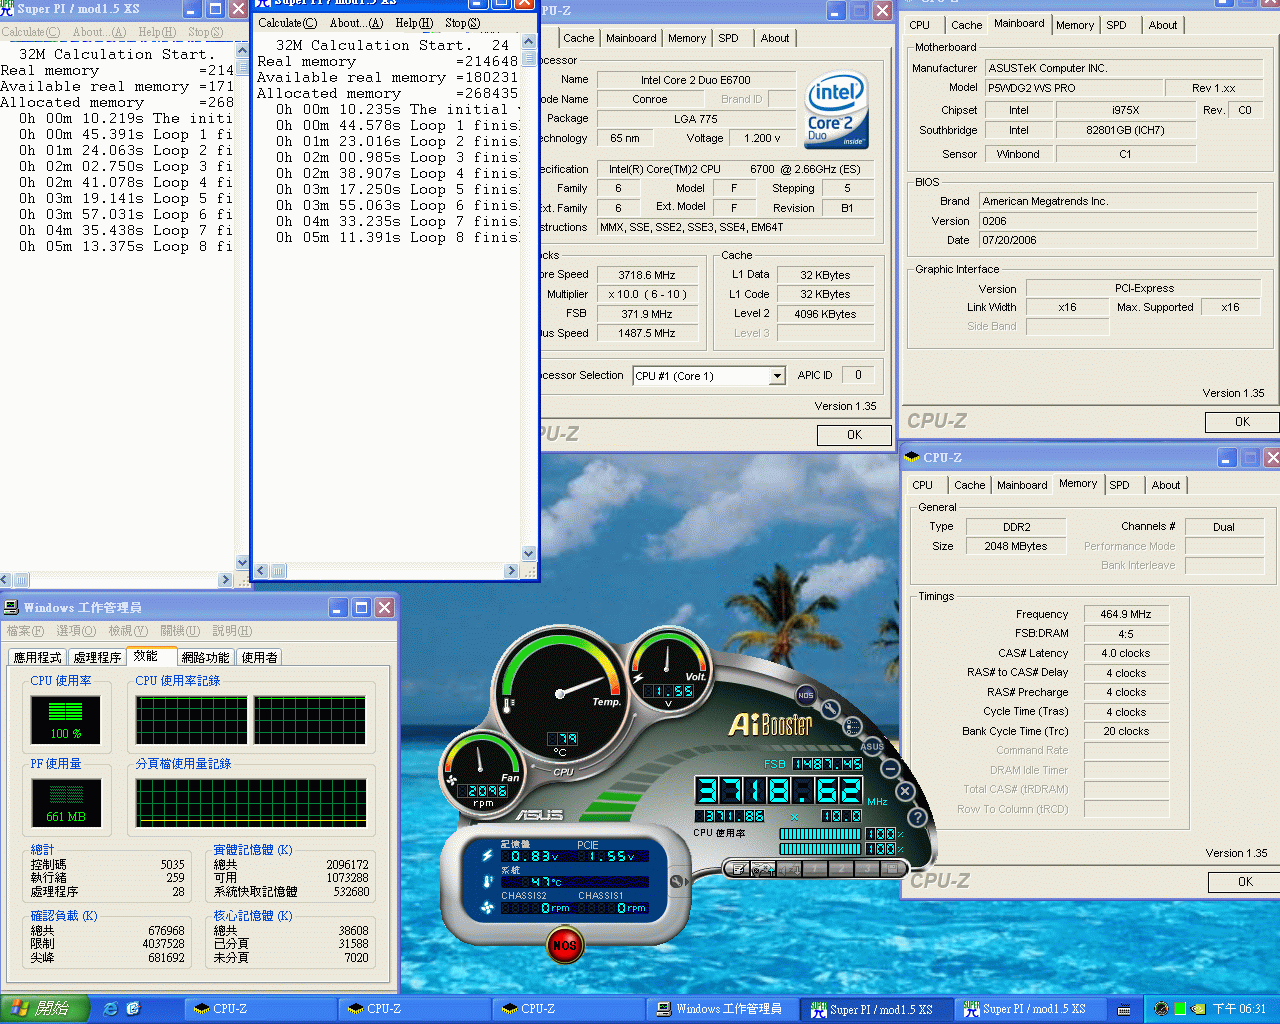Switch to 使用者 tab in Task Manager
This screenshot has width=1280, height=1024.
(259, 657)
